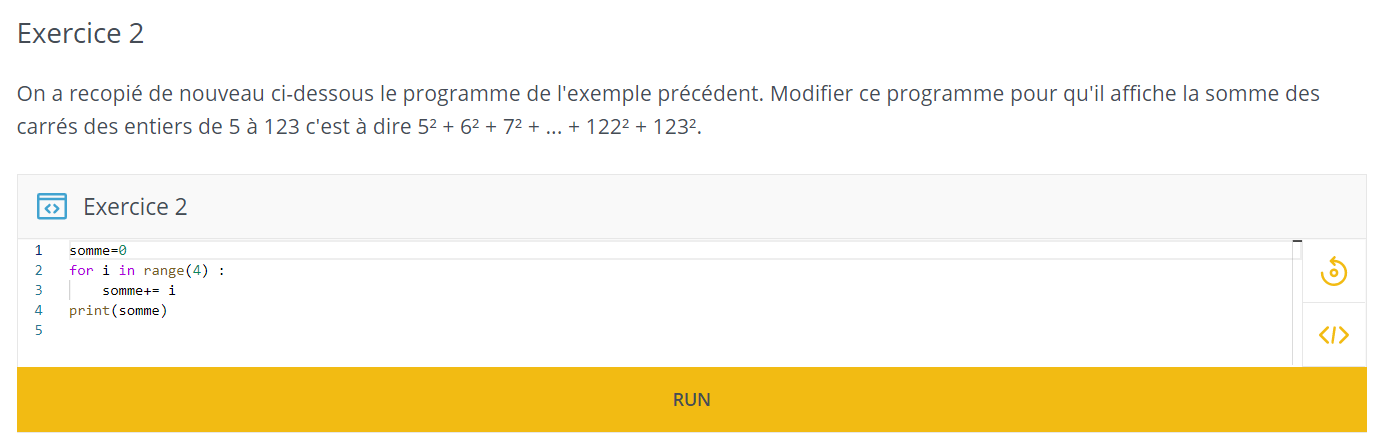The image size is (1396, 448).
Task: Click the print(somme) code line
Action: click(x=118, y=310)
